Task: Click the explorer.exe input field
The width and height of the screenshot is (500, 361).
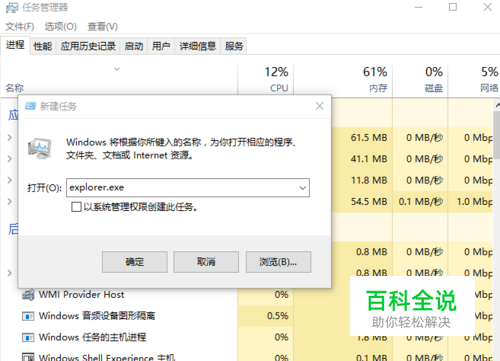Action: [188, 188]
